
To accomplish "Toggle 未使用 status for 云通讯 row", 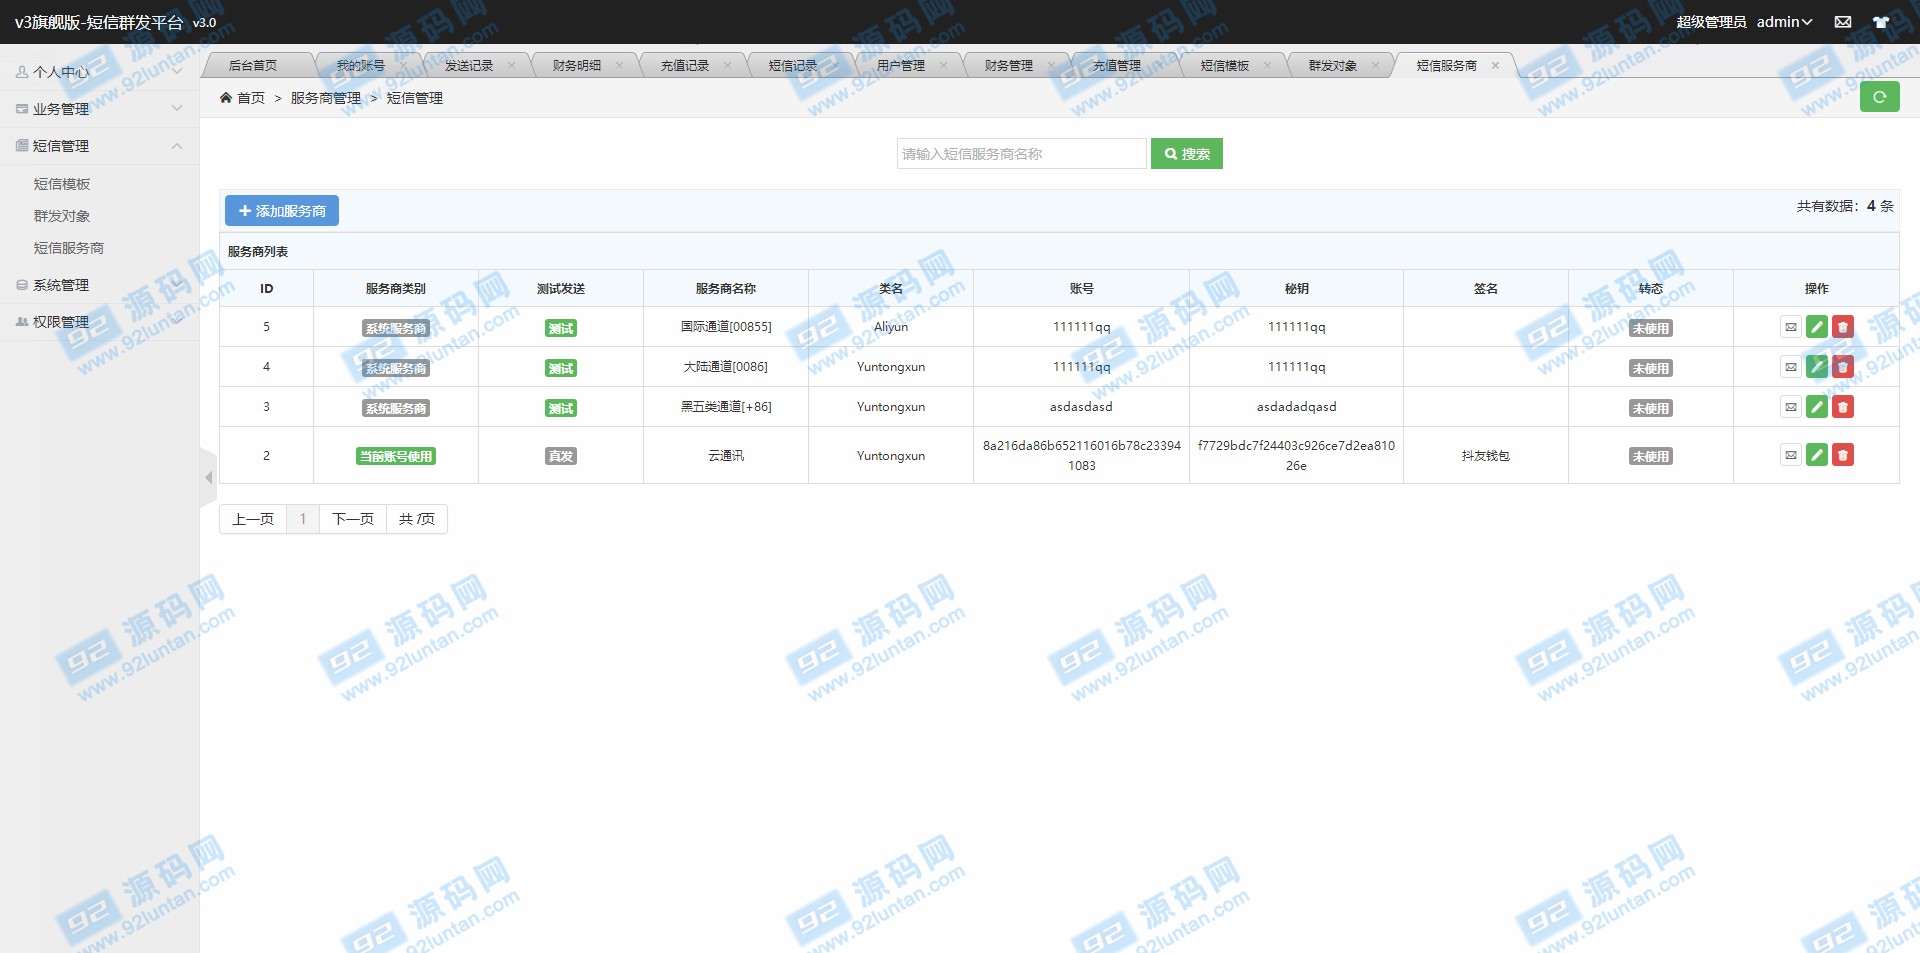I will point(1650,456).
